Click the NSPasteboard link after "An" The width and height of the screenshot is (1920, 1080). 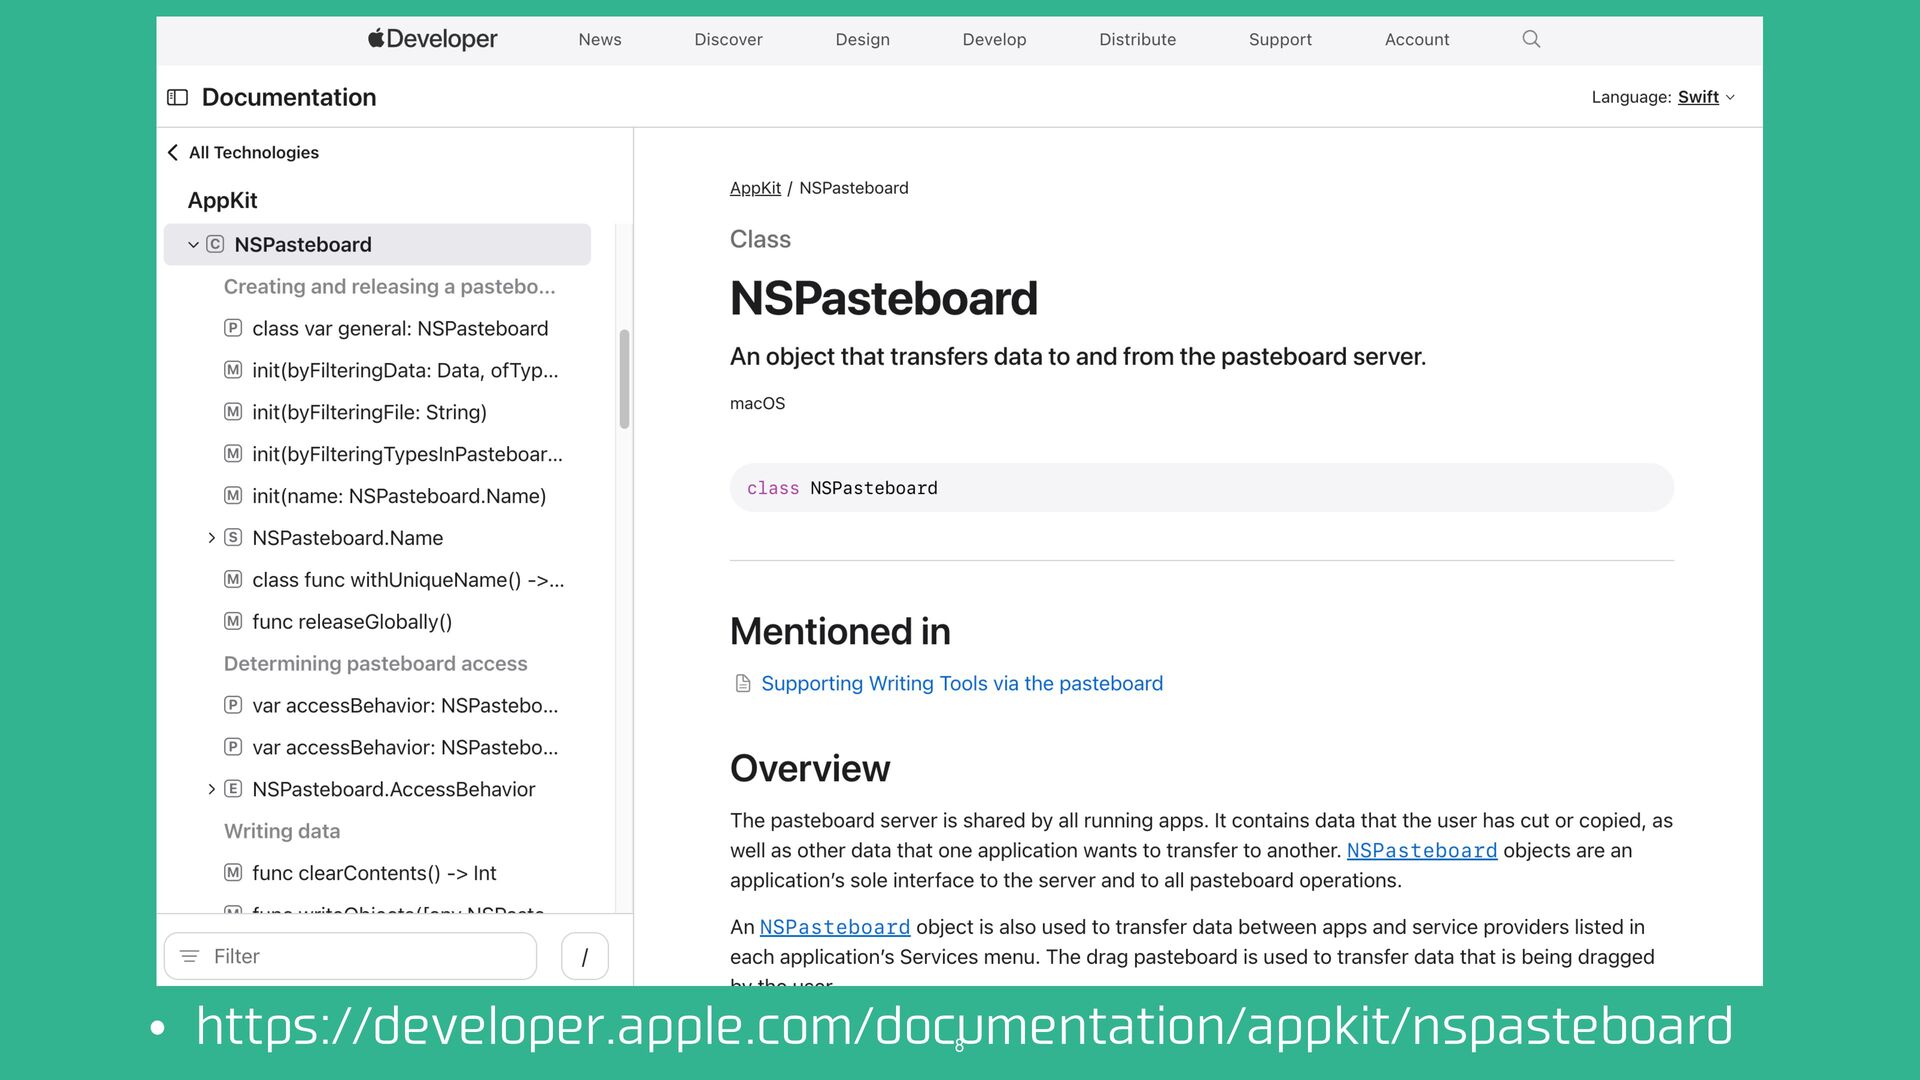coord(835,927)
